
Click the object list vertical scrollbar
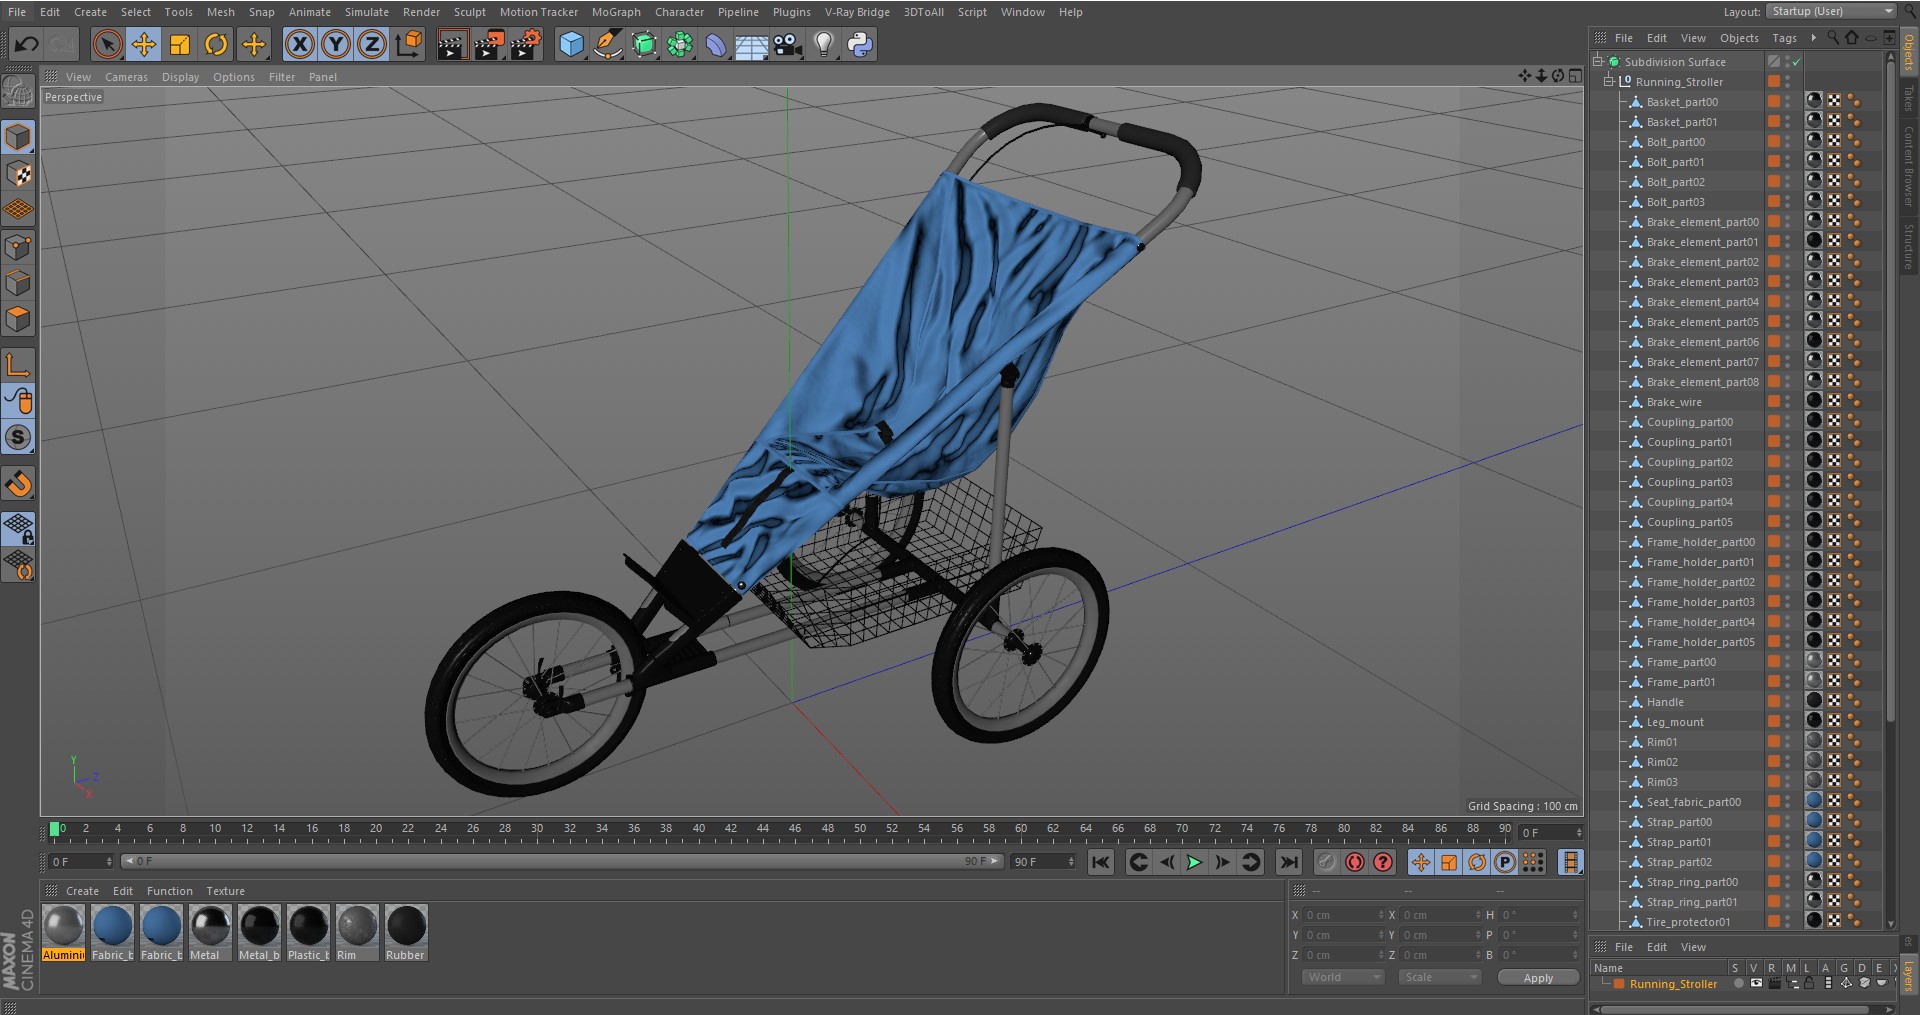(x=1890, y=390)
